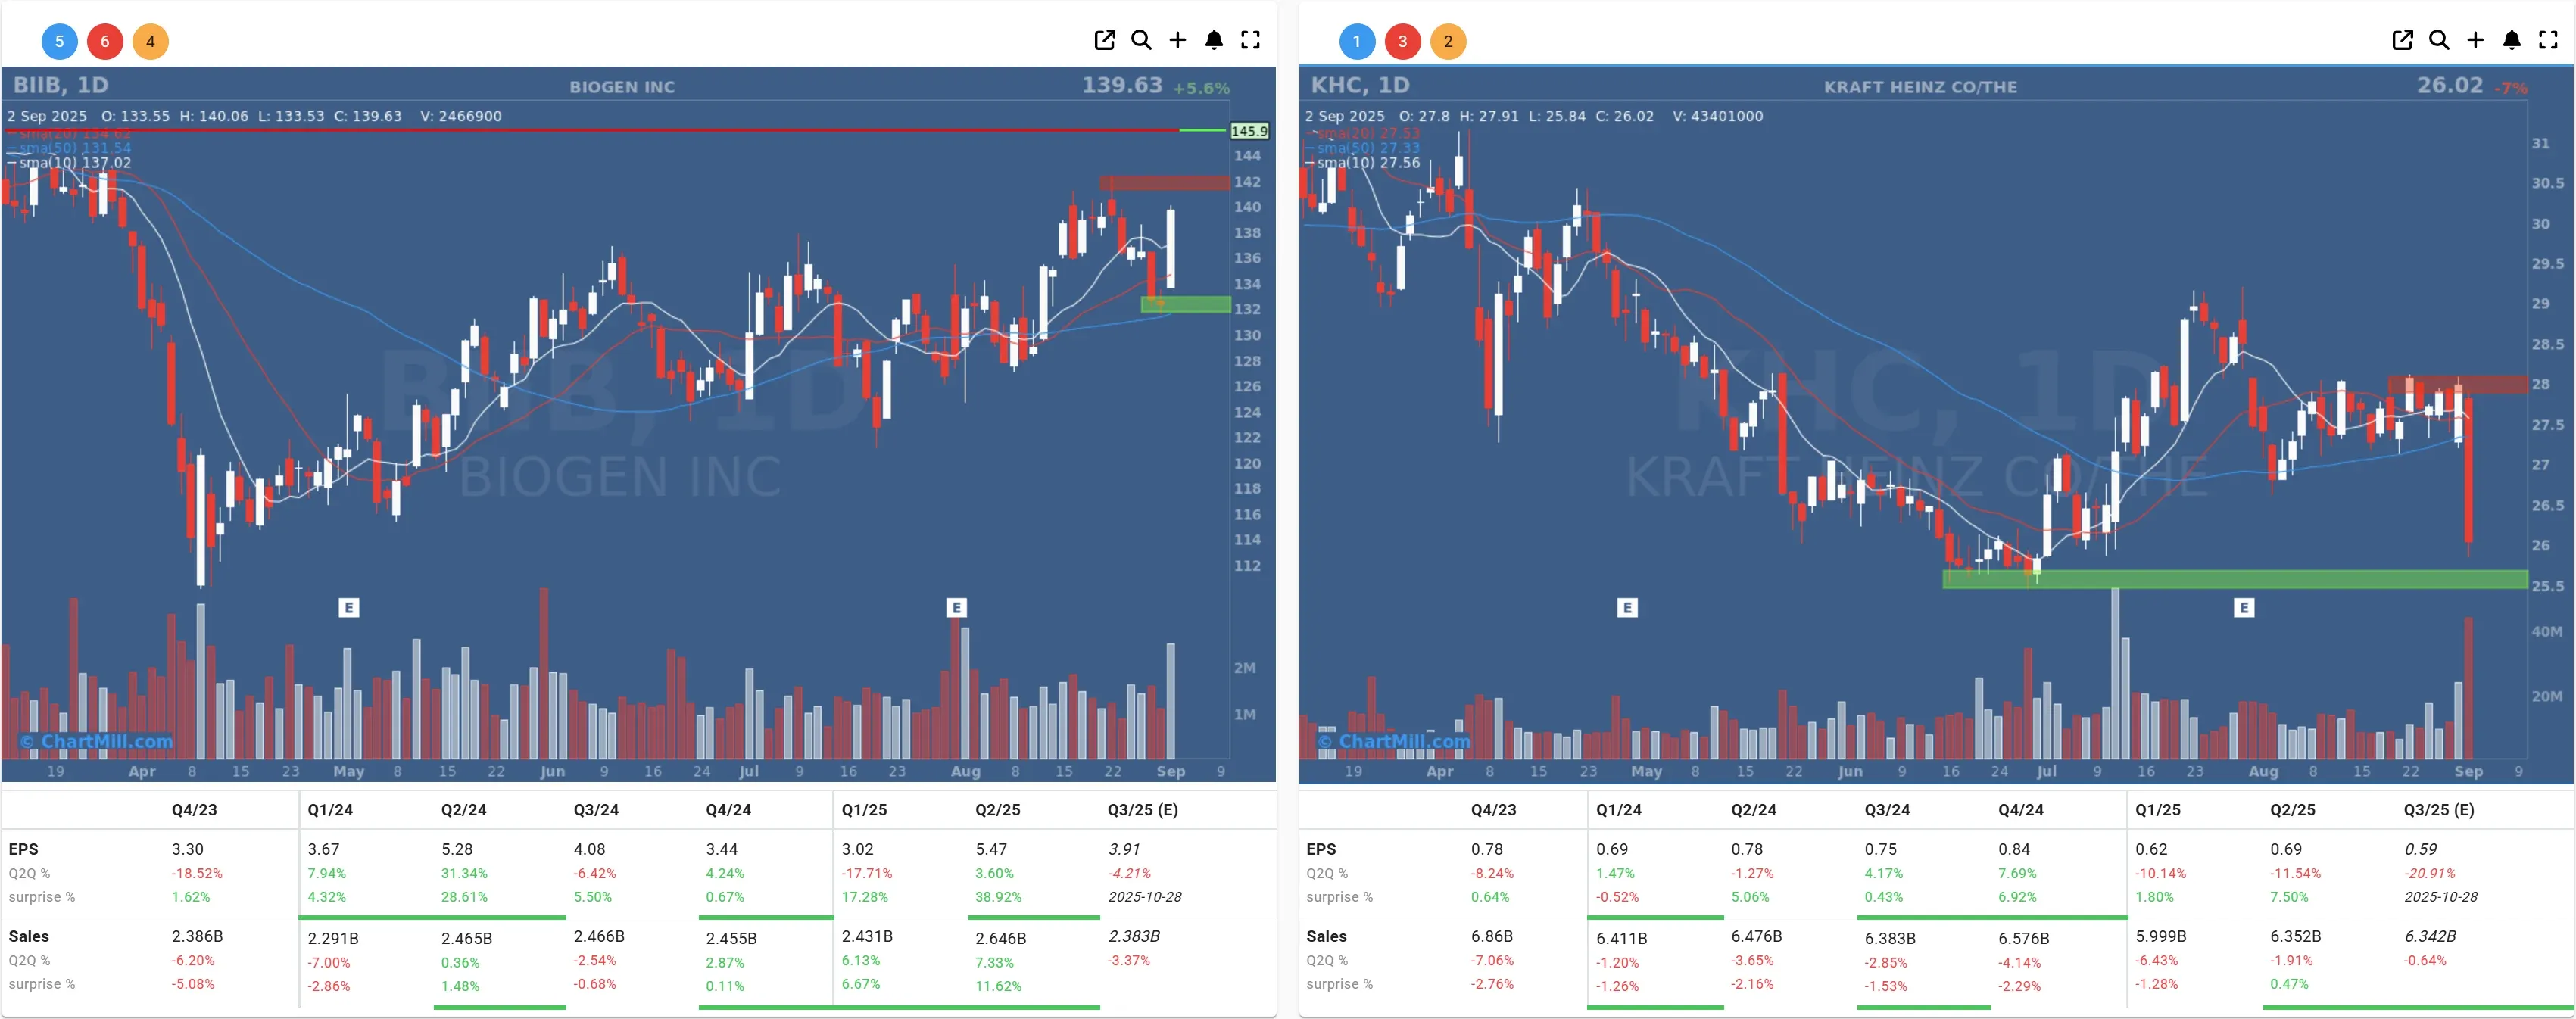Click BIIB Q3/25 (E) column header
The width and height of the screenshot is (2576, 1019).
[x=1142, y=810]
